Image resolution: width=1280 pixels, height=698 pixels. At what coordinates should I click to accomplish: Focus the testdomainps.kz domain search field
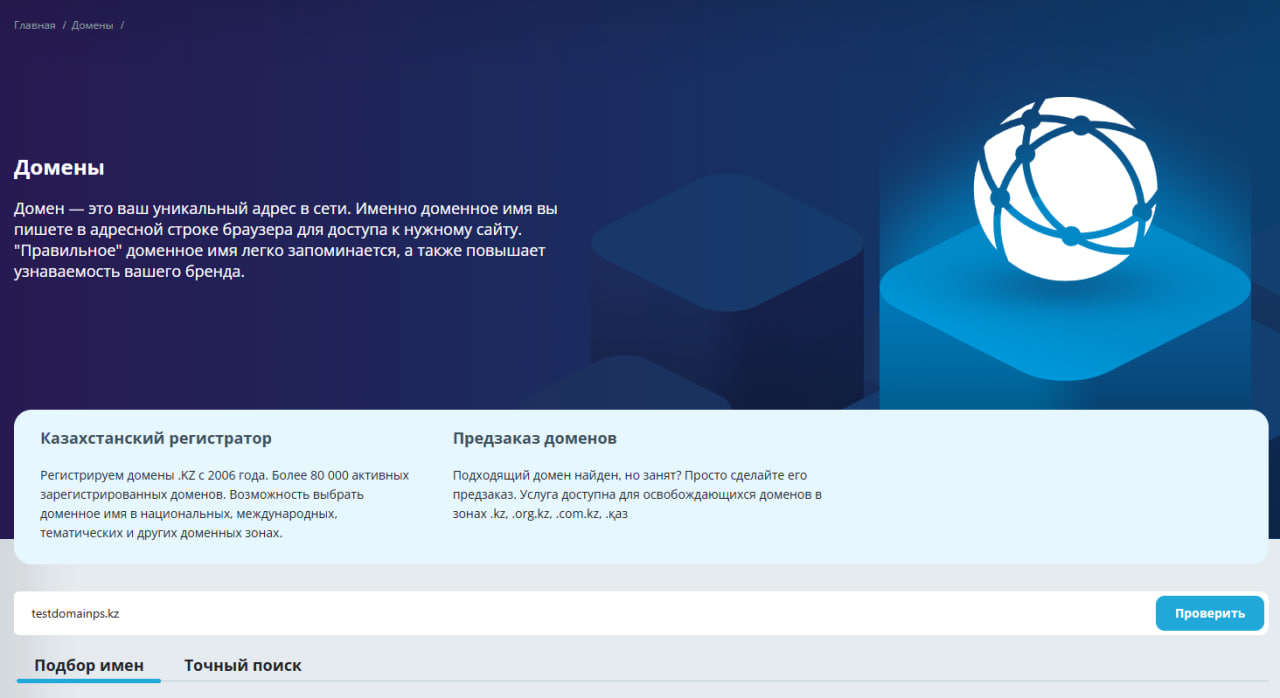coord(580,613)
